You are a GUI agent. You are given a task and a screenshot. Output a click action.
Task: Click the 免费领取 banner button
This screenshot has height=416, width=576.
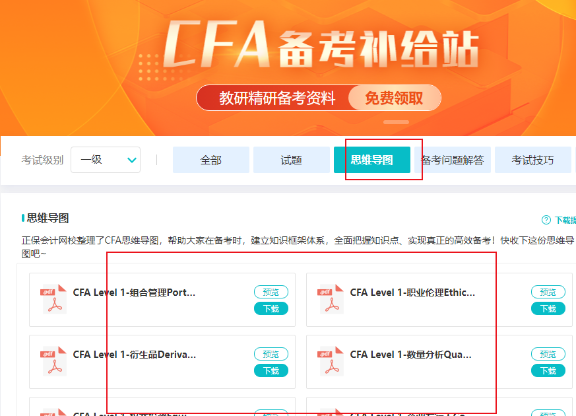tap(395, 98)
